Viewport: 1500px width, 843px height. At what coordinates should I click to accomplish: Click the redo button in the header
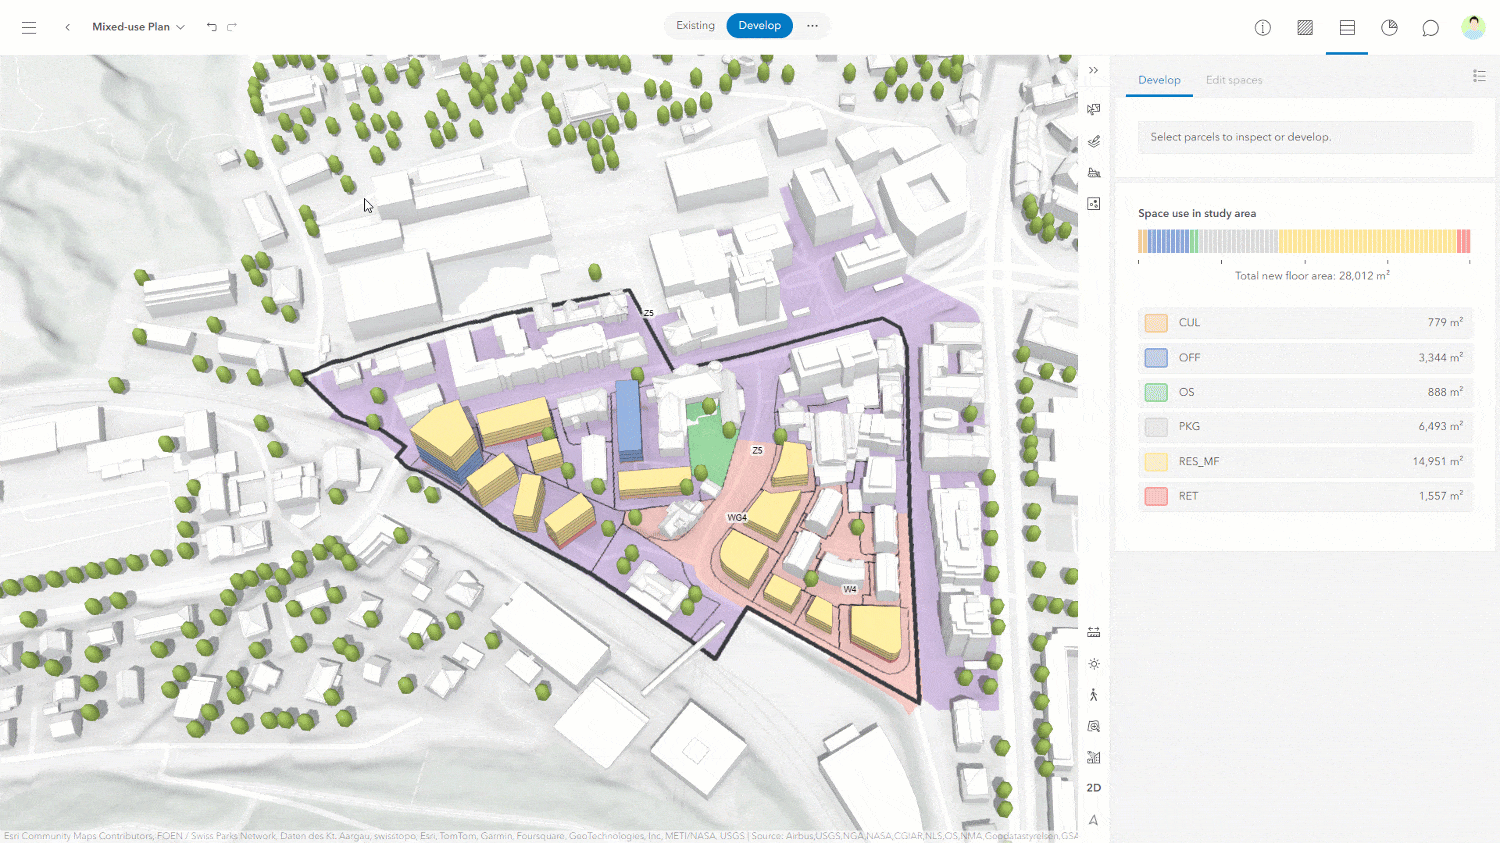[x=234, y=27]
